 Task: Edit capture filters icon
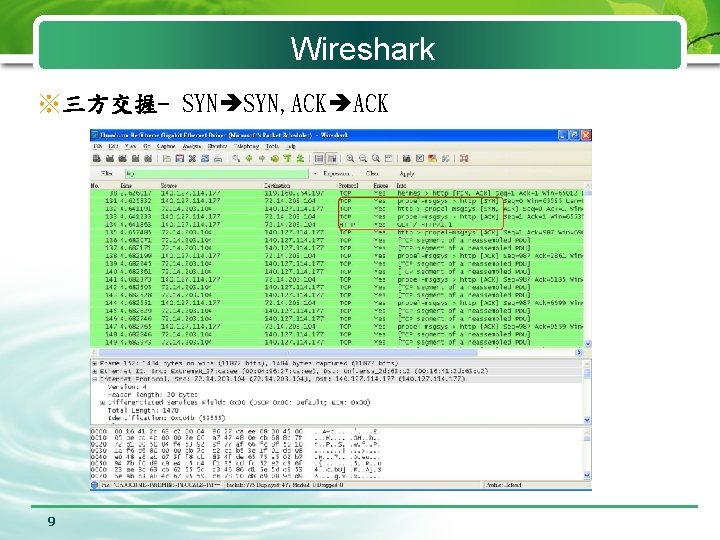pyautogui.click(x=406, y=158)
